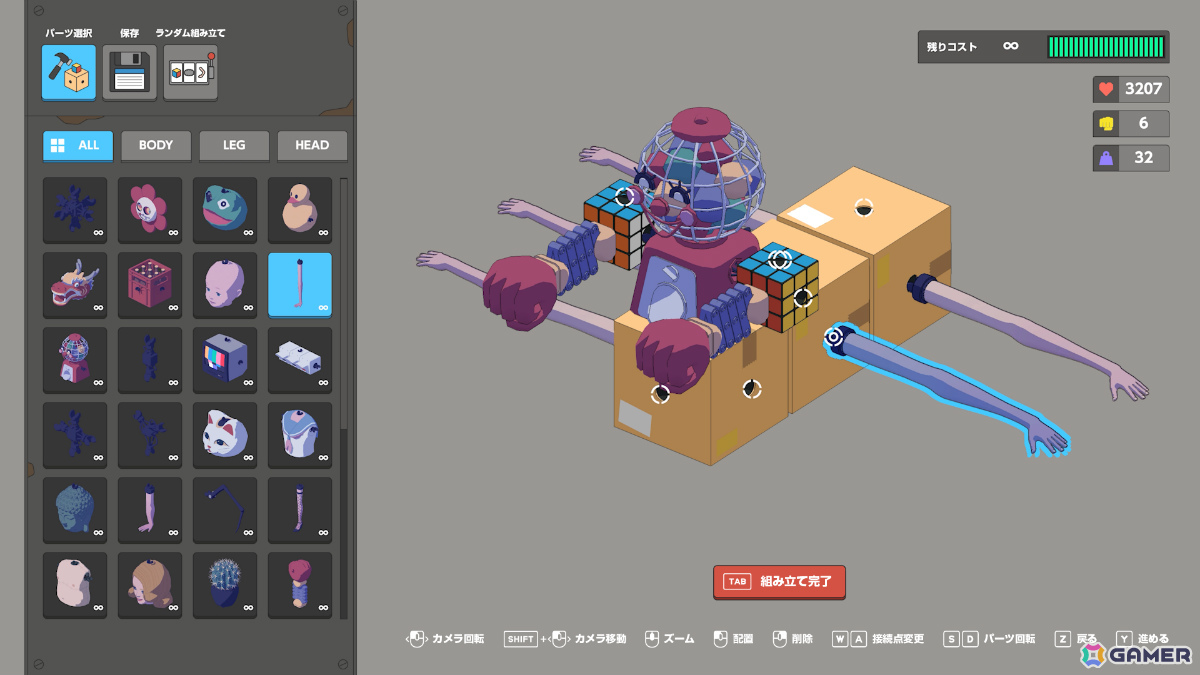Pick the pale mannequin torso part
The image size is (1200, 675).
pos(75,585)
